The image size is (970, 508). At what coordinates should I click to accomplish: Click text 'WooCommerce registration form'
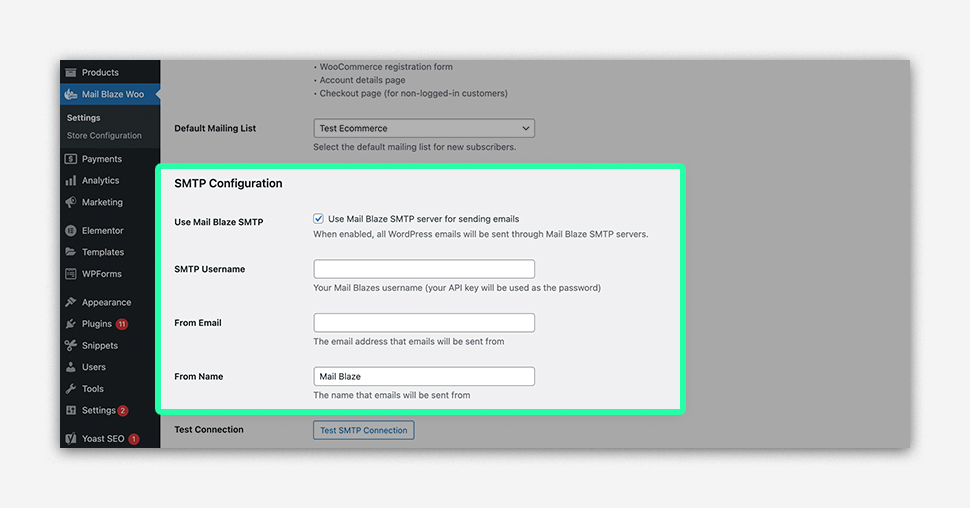(386, 67)
